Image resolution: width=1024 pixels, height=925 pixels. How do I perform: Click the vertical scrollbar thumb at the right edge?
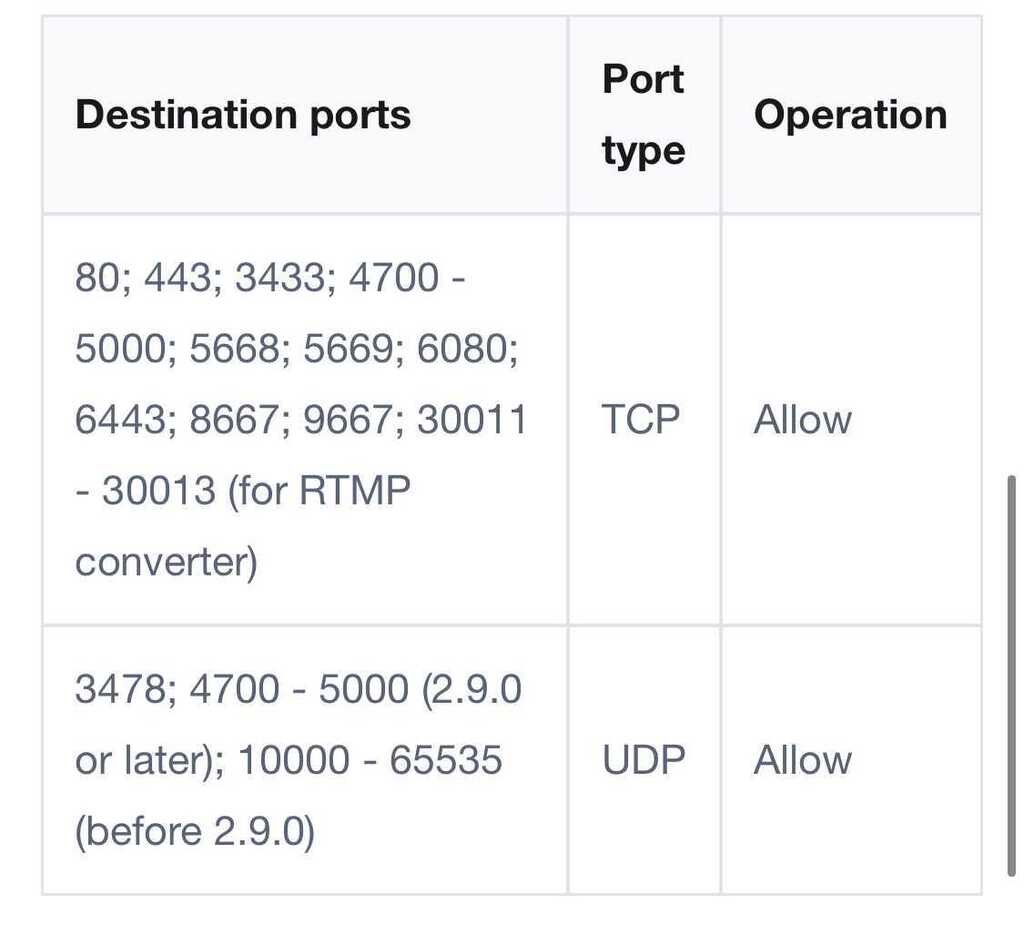point(1012,675)
